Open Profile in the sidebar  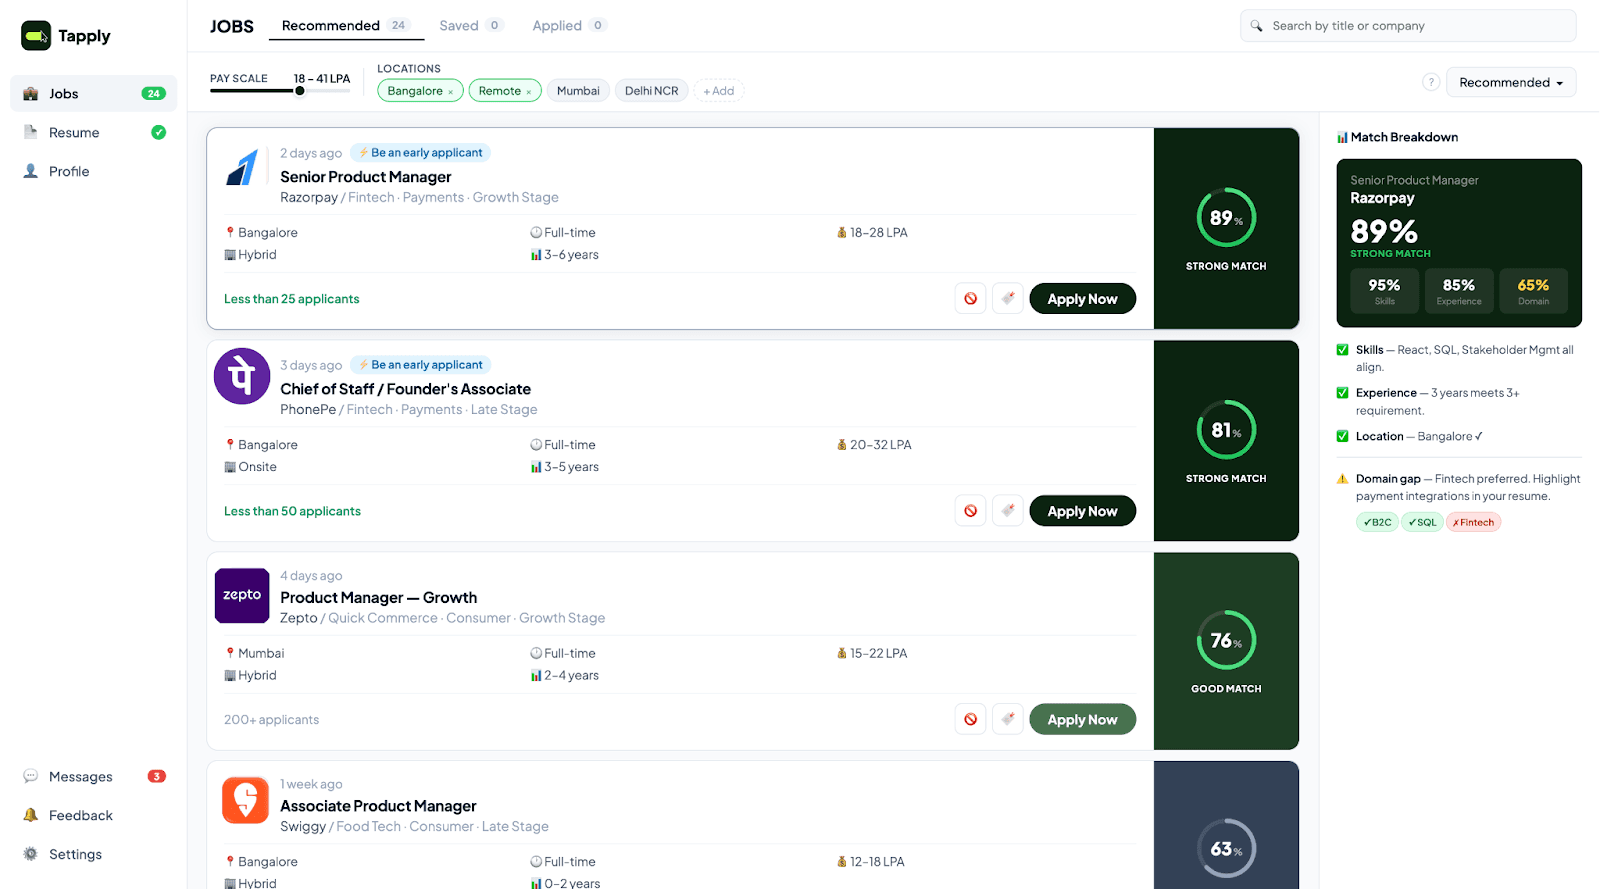[x=93, y=172]
